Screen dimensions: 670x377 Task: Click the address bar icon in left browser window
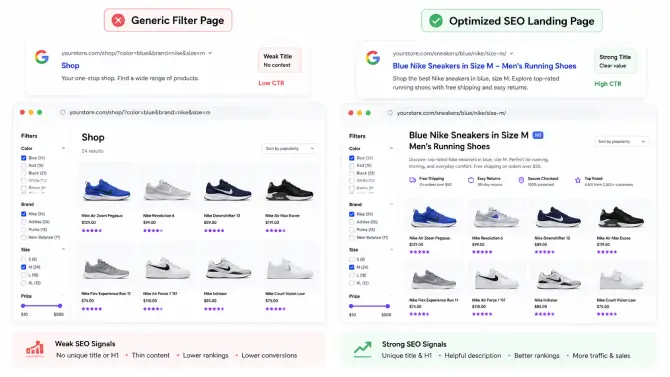coord(62,112)
